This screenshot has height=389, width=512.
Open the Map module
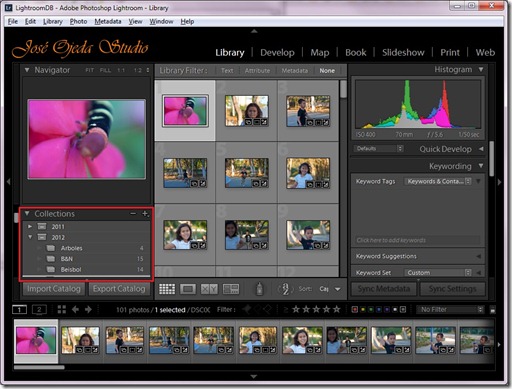(x=320, y=53)
